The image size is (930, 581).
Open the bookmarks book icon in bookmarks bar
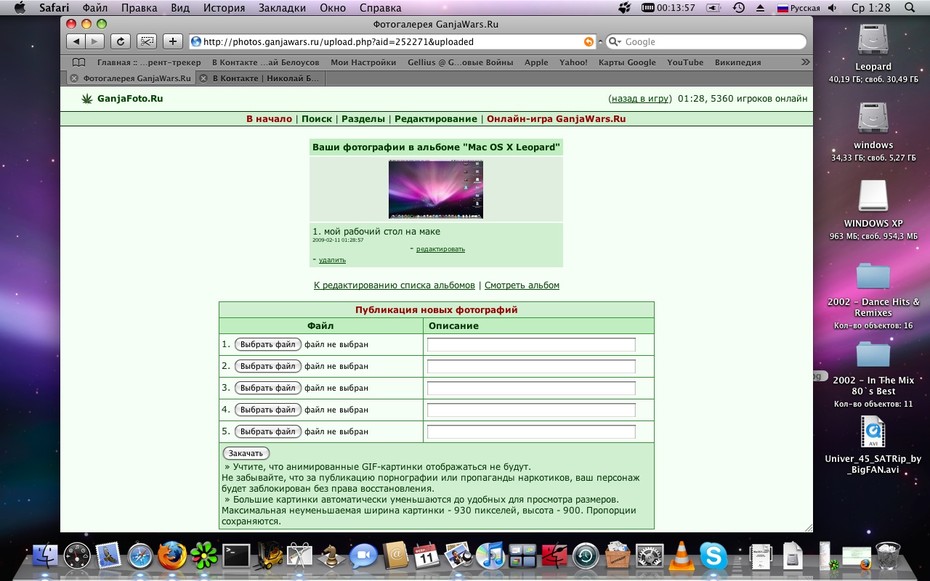tap(78, 62)
